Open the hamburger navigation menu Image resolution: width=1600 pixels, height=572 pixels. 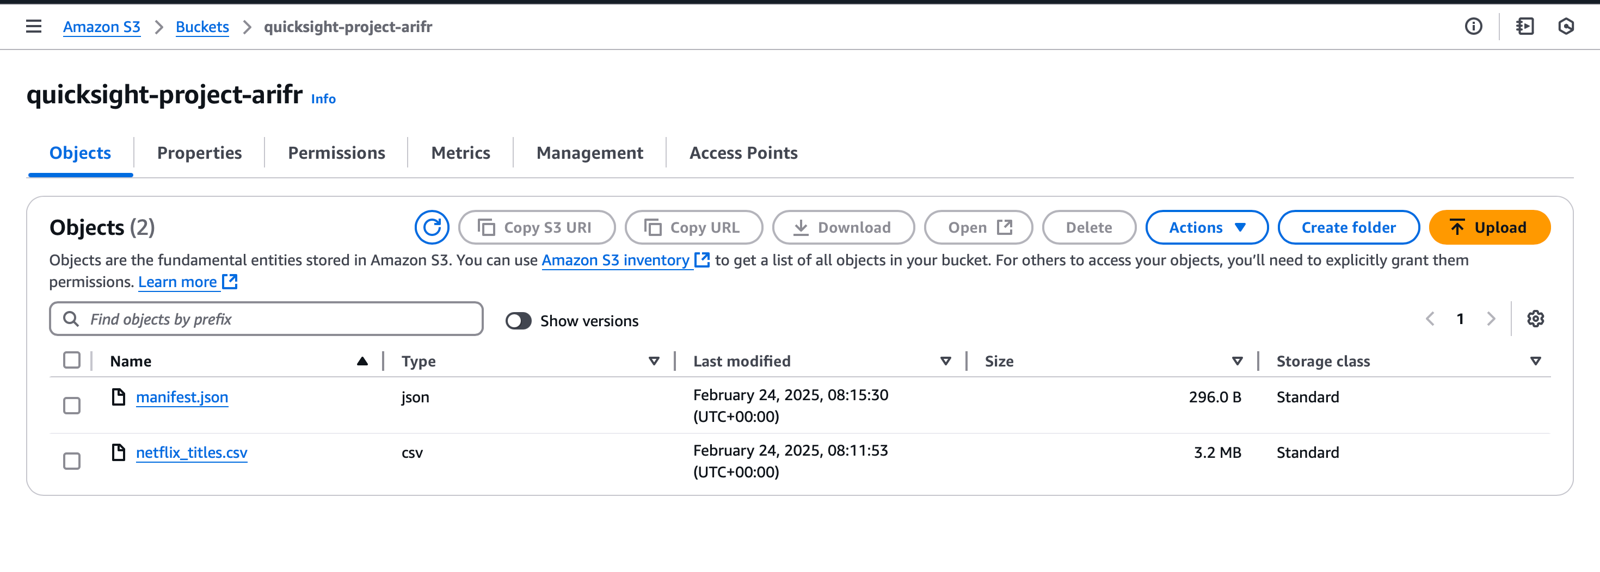[34, 27]
